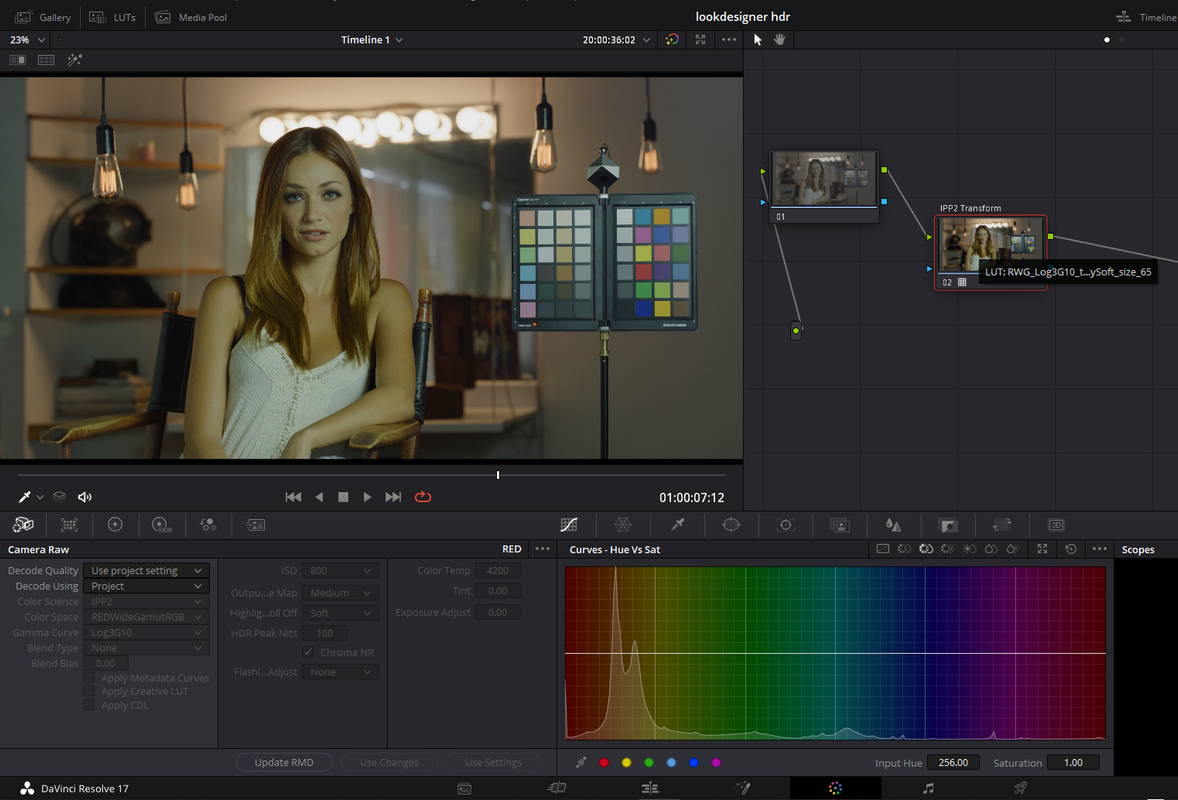Check the Apply CDL checkbox
The height and width of the screenshot is (800, 1178).
coord(89,705)
